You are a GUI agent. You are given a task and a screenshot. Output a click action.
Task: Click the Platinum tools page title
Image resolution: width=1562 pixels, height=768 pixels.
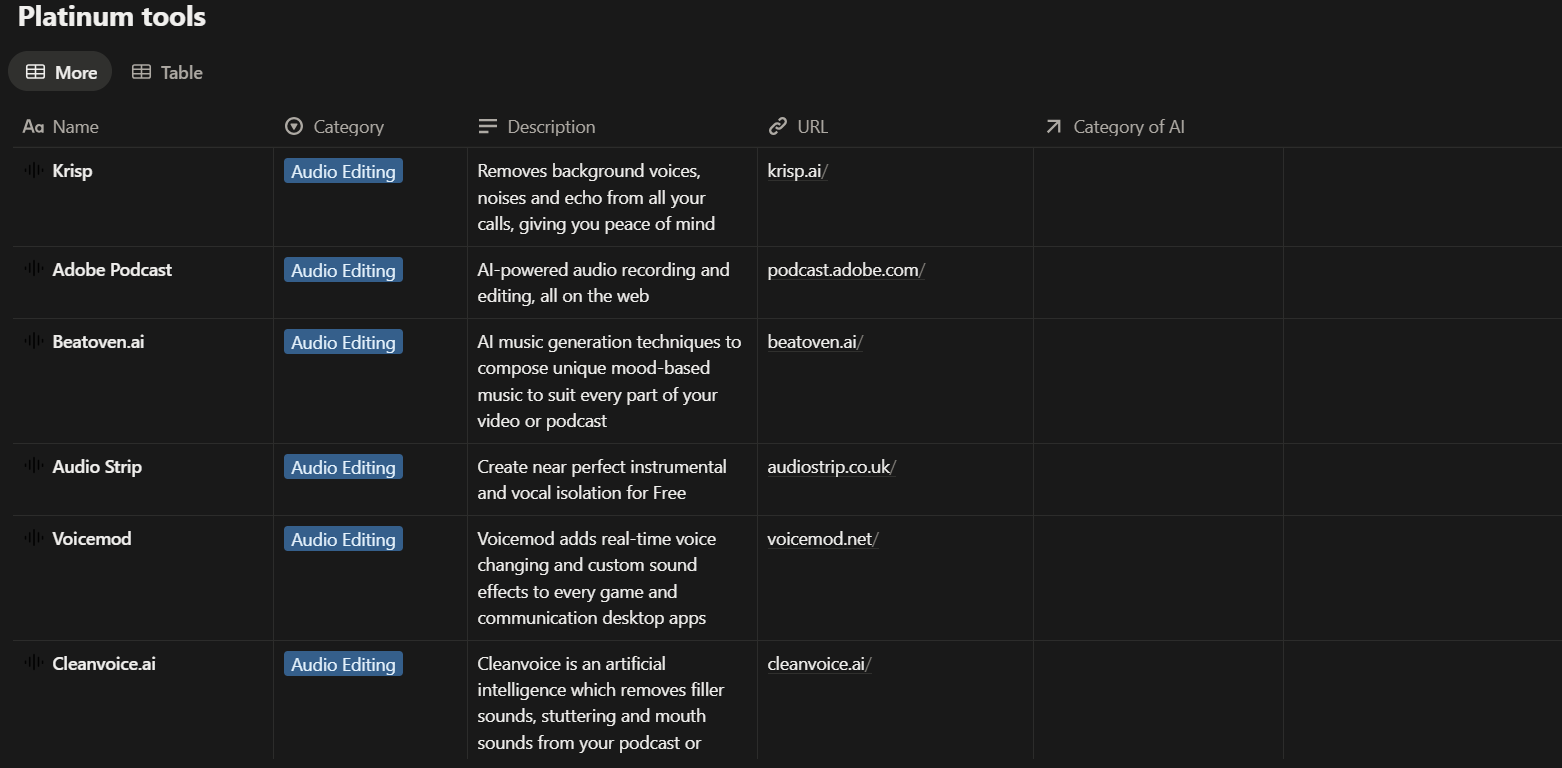[x=110, y=16]
